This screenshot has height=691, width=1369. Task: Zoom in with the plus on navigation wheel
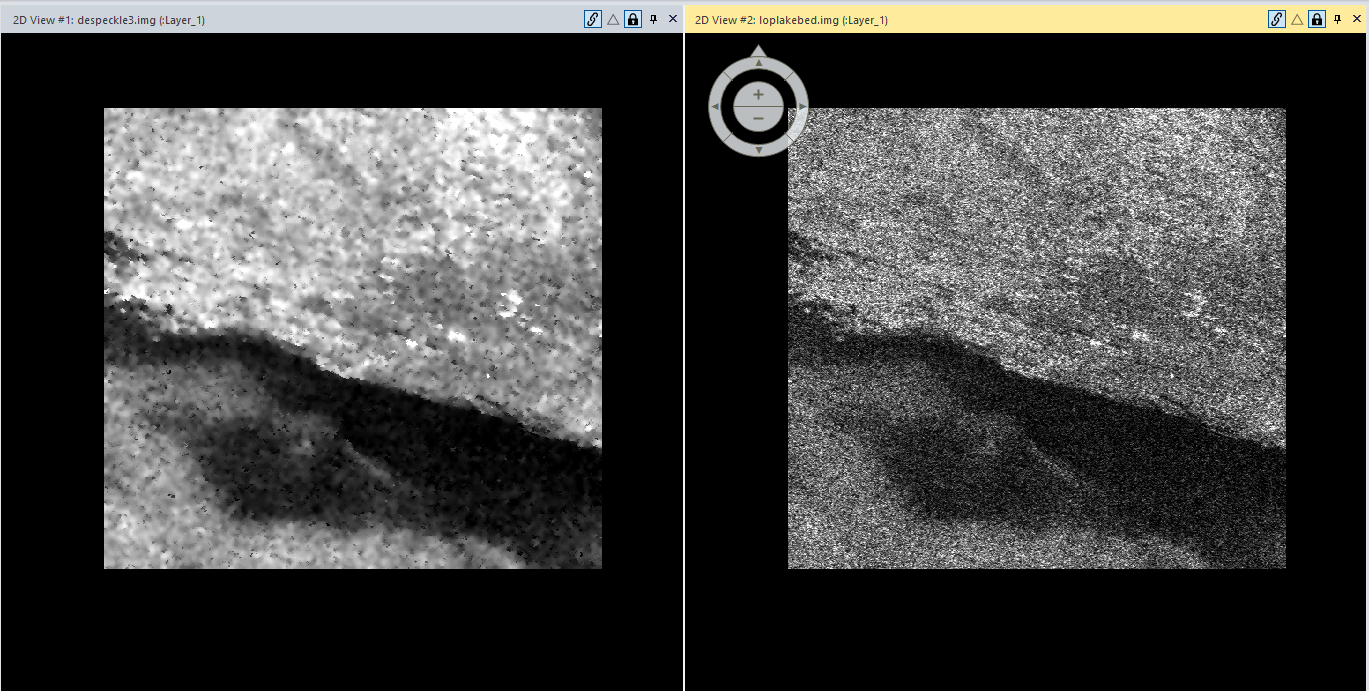(758, 94)
